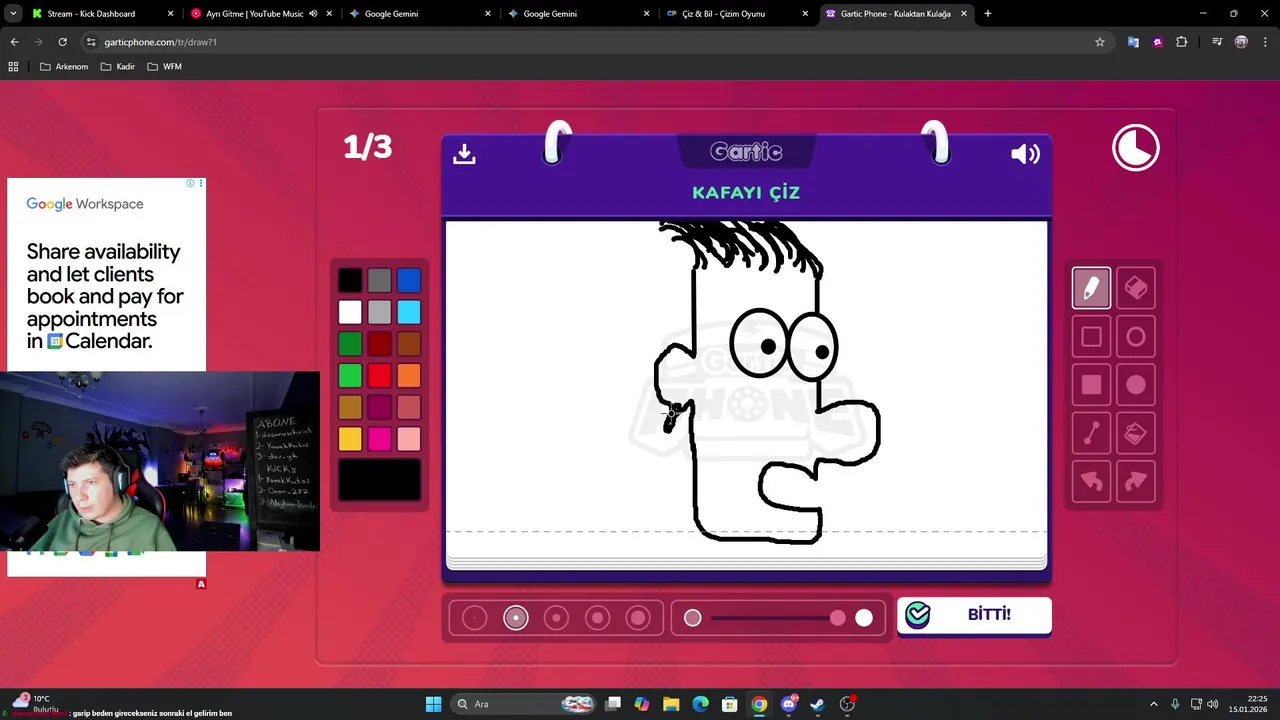Screen dimensions: 1280x720
Task: Open the Chrome profile avatar
Action: click(x=1241, y=42)
